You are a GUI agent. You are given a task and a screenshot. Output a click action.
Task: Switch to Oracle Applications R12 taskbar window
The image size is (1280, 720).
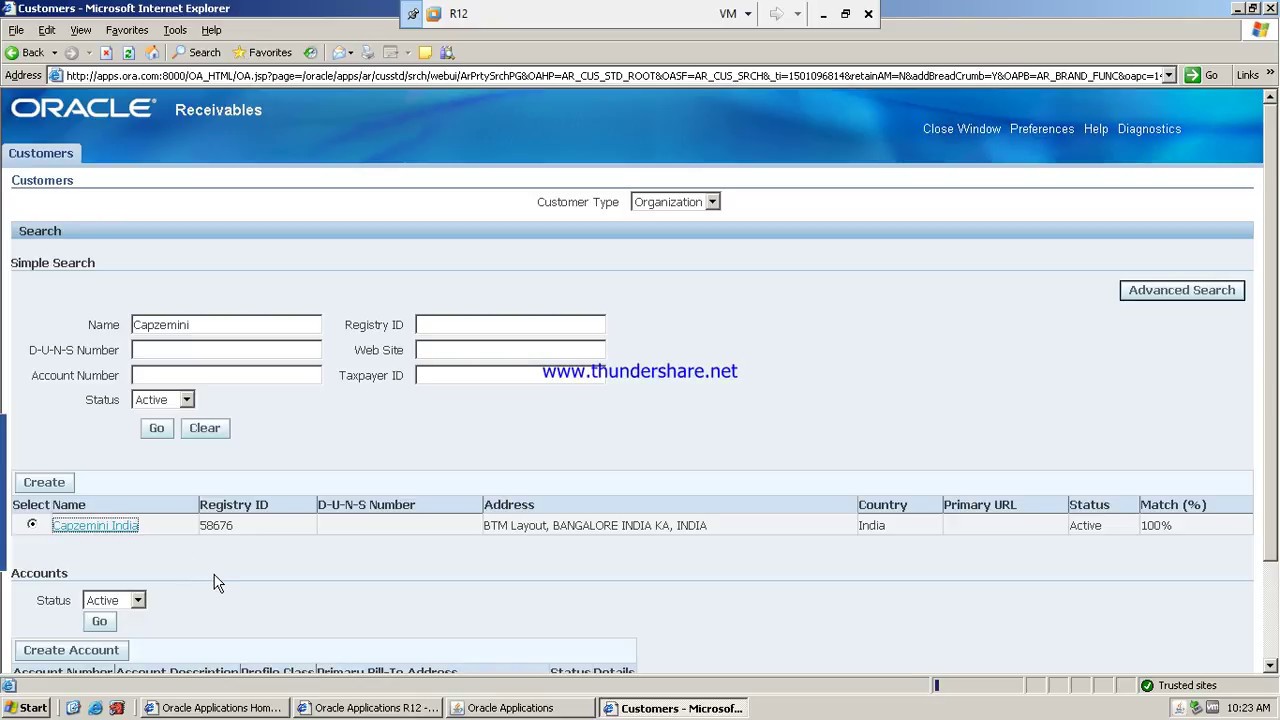pyautogui.click(x=369, y=708)
